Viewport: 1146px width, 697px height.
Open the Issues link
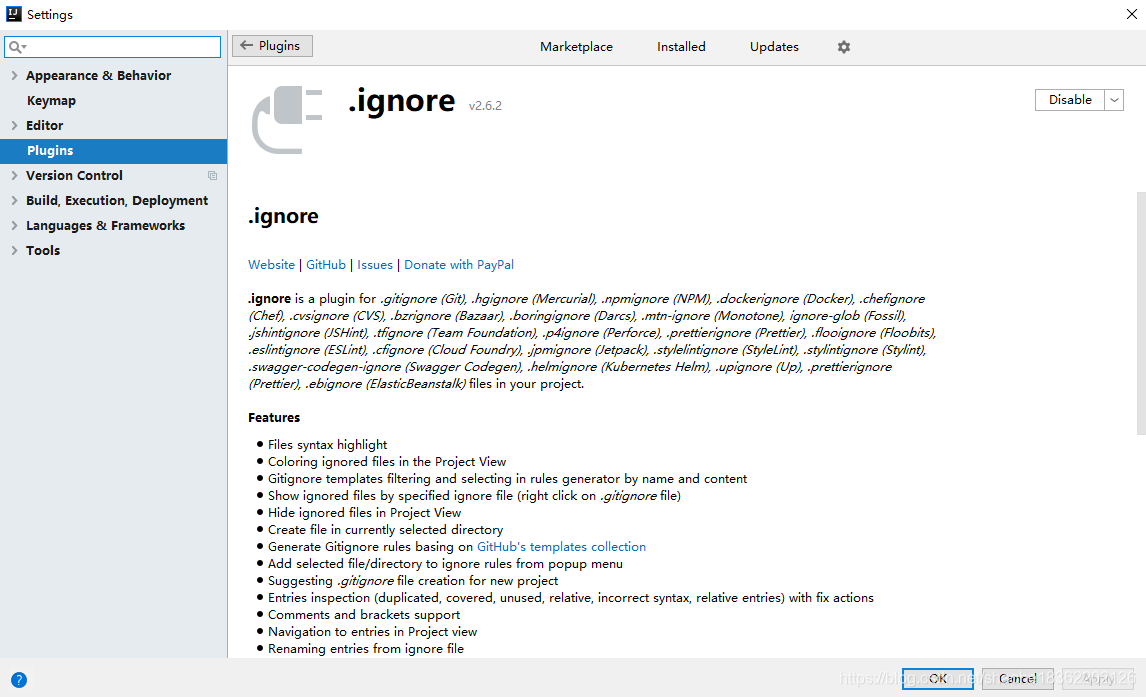pyautogui.click(x=374, y=264)
